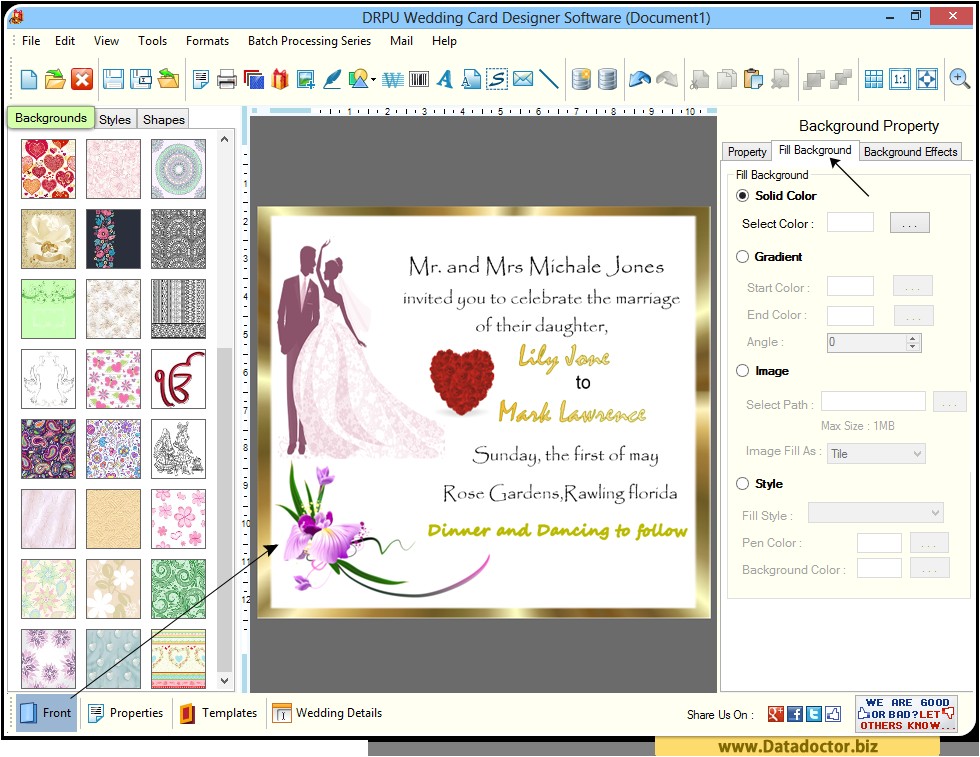Click the Undo arrow icon

[x=639, y=78]
